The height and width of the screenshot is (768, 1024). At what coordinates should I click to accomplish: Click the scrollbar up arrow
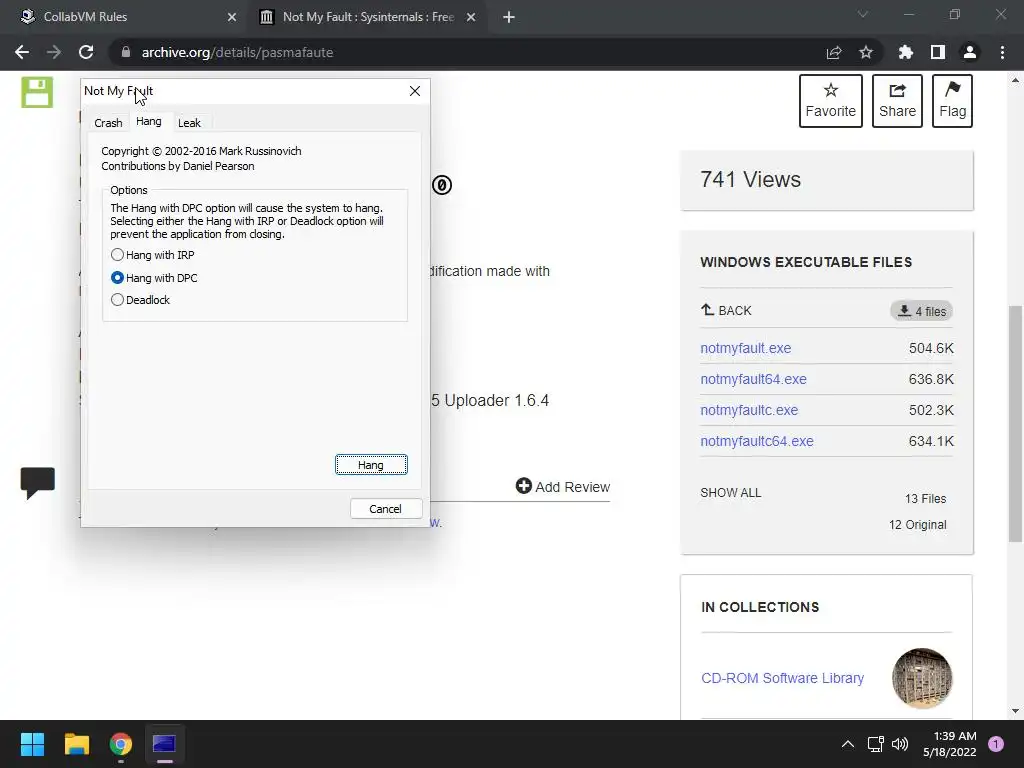pos(1015,80)
